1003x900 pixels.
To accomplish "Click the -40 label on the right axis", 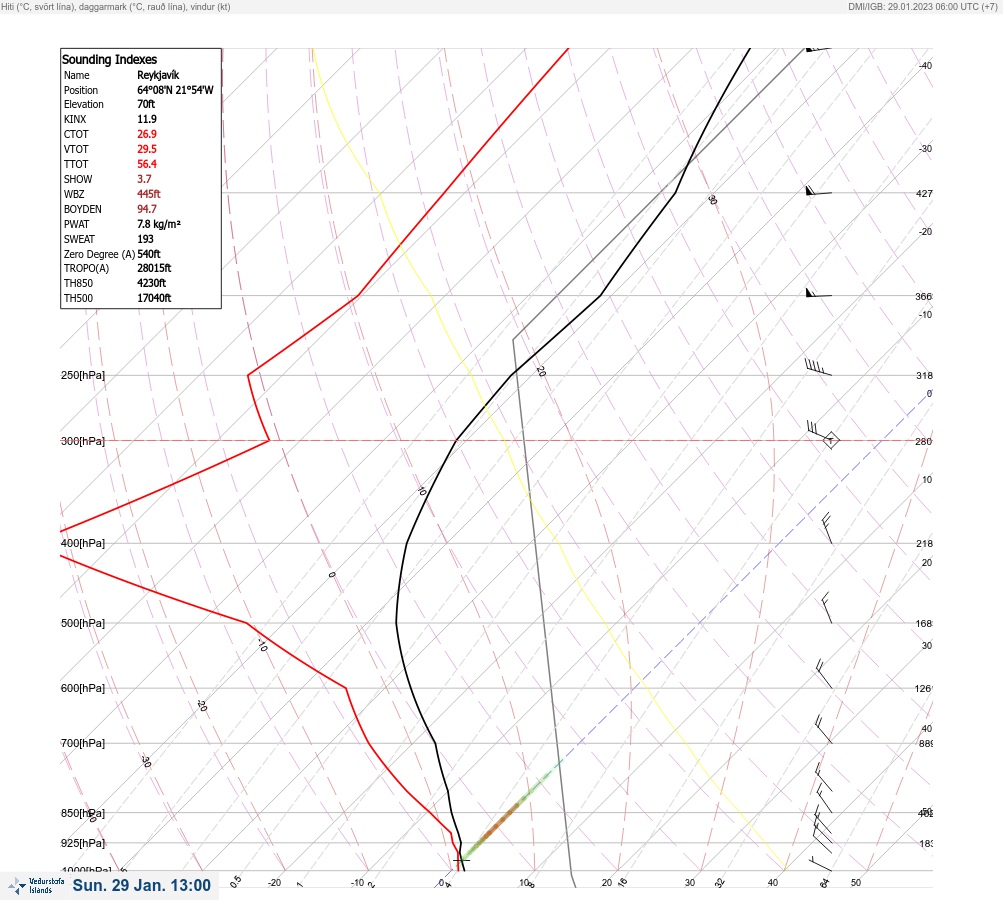I will [x=926, y=65].
